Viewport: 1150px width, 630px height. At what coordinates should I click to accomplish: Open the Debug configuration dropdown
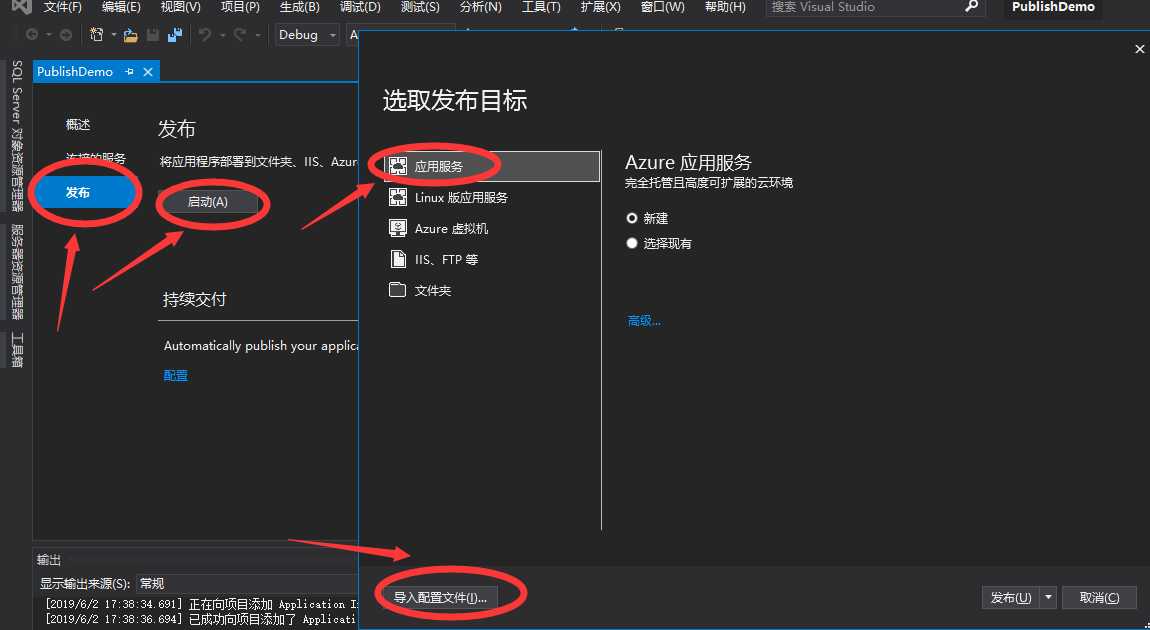307,34
